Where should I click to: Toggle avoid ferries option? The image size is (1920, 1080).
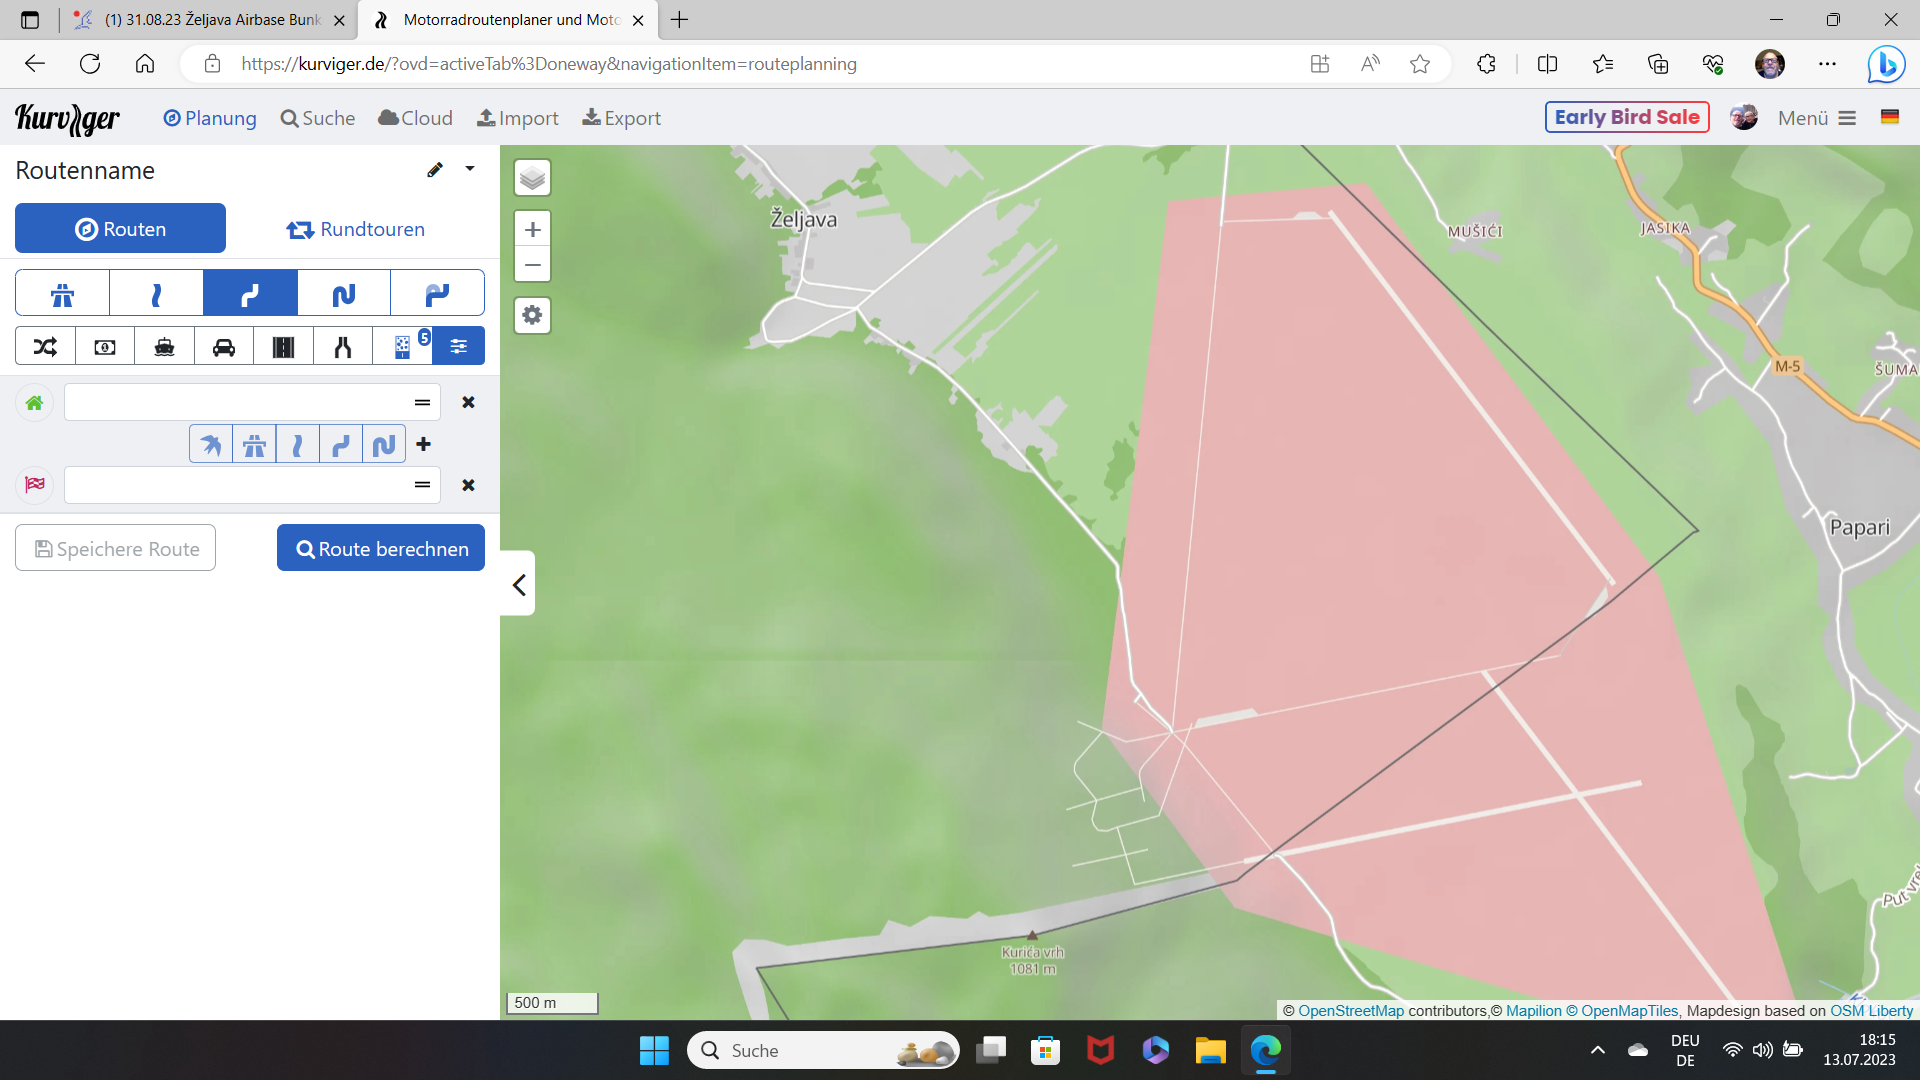click(x=164, y=346)
